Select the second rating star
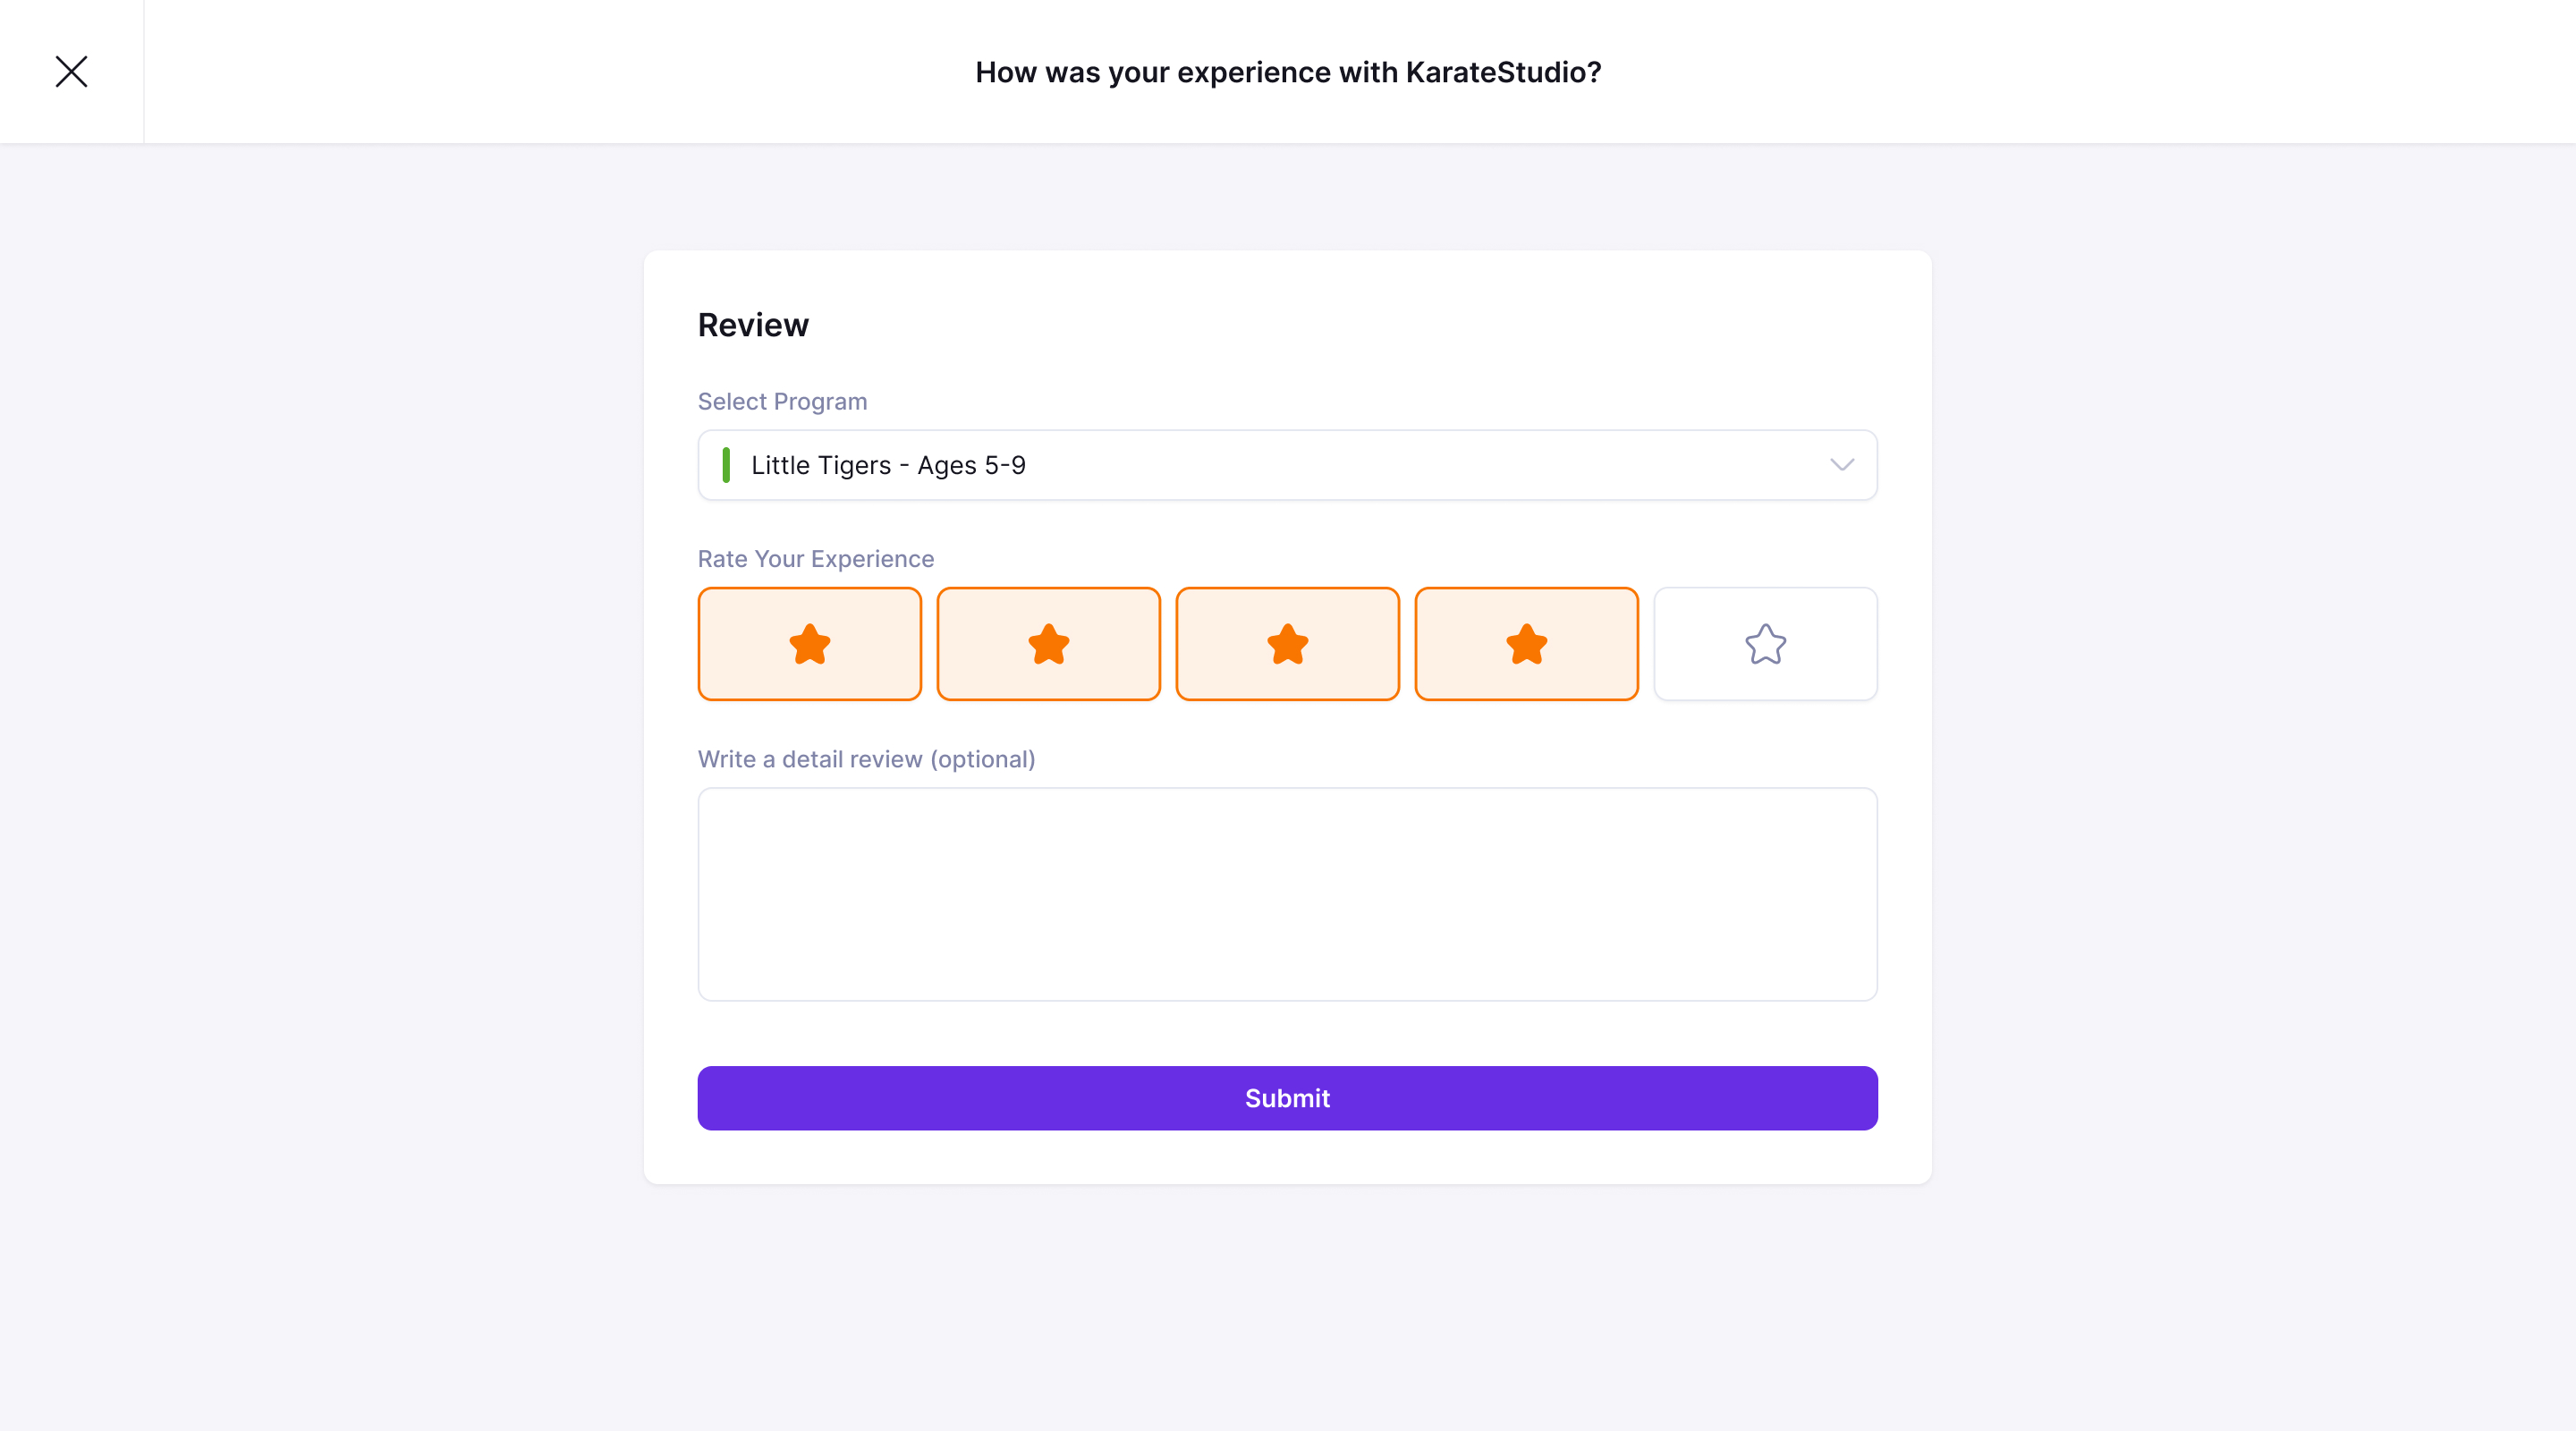The image size is (2576, 1431). click(x=1048, y=644)
